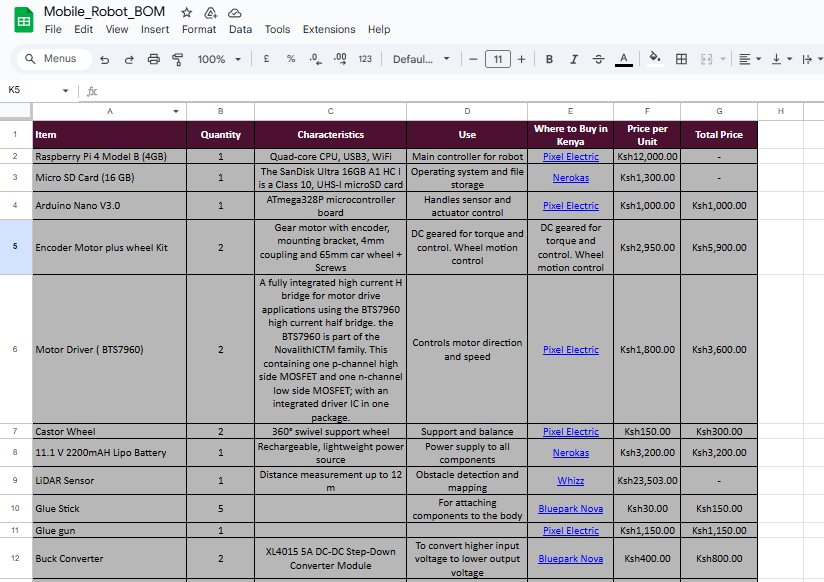Format cell as currency (£)
The image size is (824, 582).
point(266,59)
